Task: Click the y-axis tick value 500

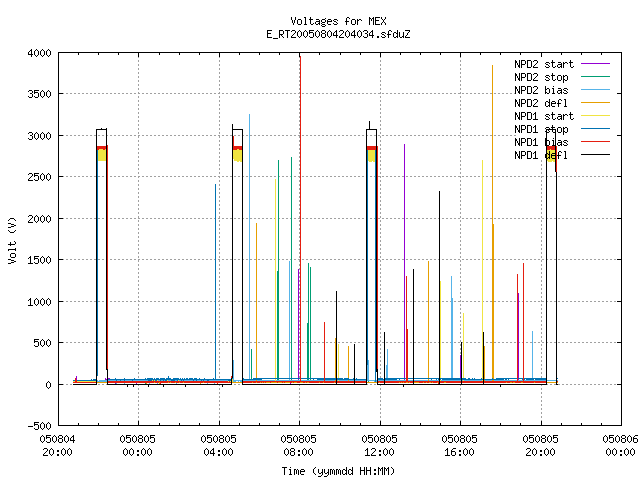Action: (42, 343)
